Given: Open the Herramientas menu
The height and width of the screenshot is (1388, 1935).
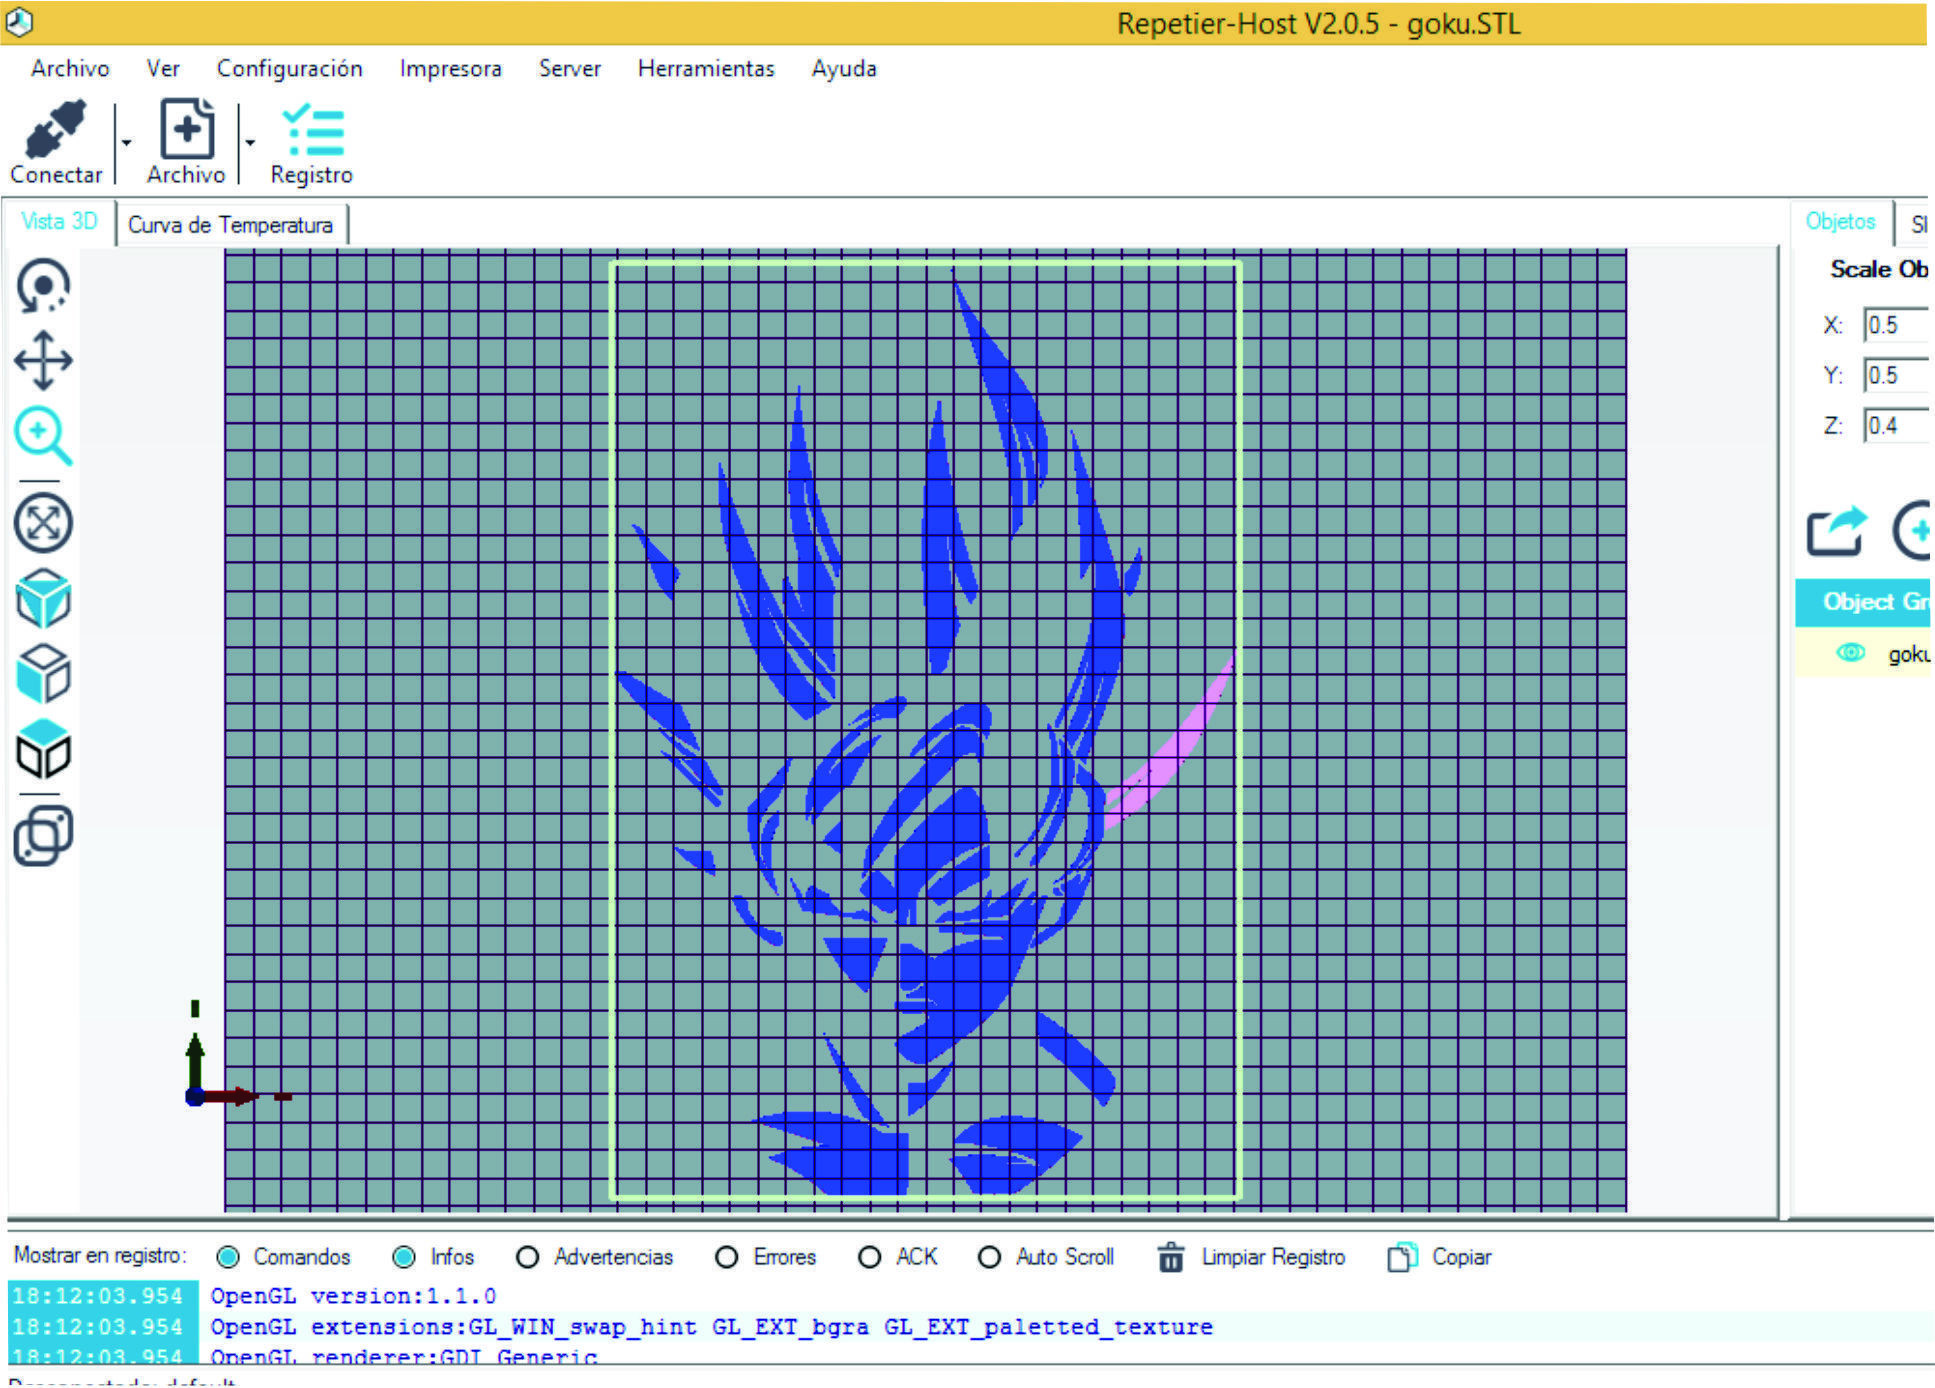Looking at the screenshot, I should (705, 68).
